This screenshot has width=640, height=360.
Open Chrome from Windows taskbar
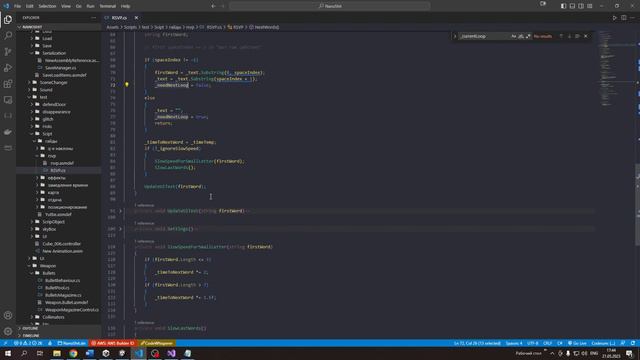pyautogui.click(x=73, y=353)
